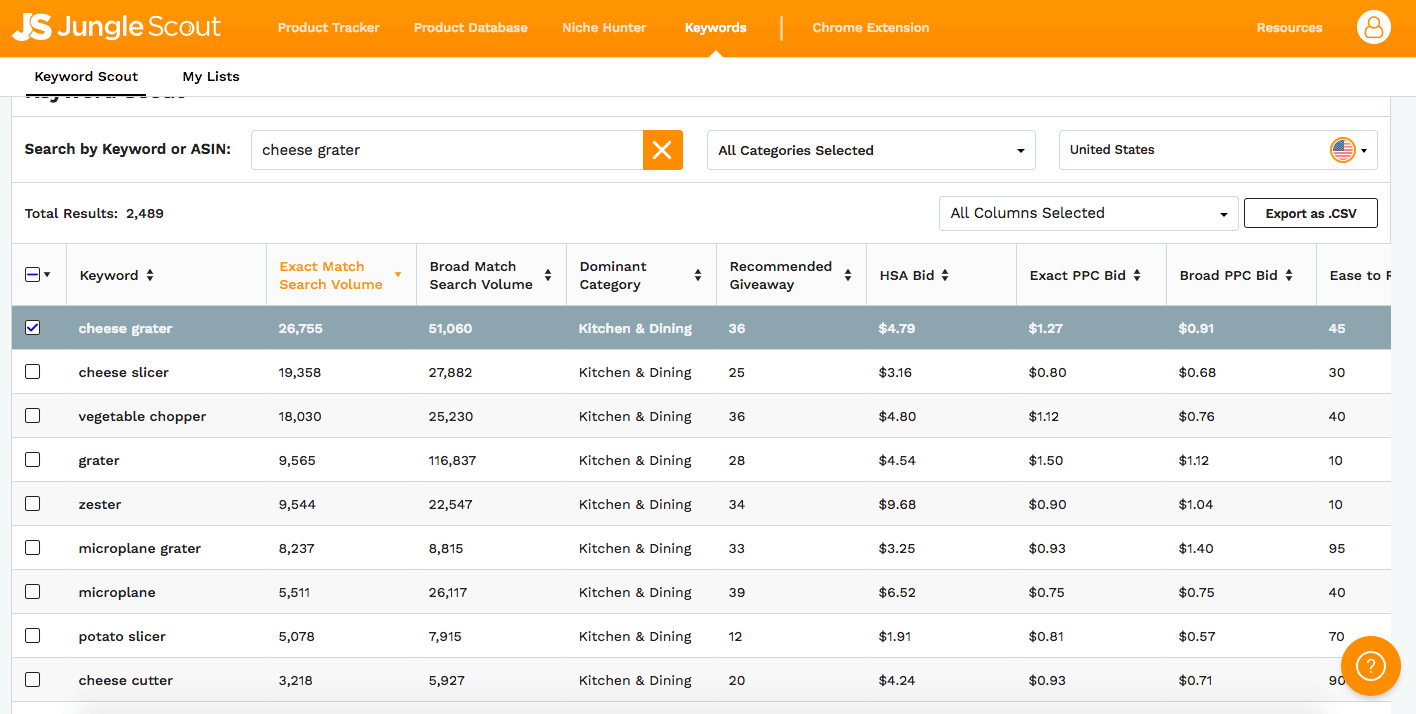The width and height of the screenshot is (1416, 714).
Task: Click broad volume value 116,837
Action: coord(453,460)
